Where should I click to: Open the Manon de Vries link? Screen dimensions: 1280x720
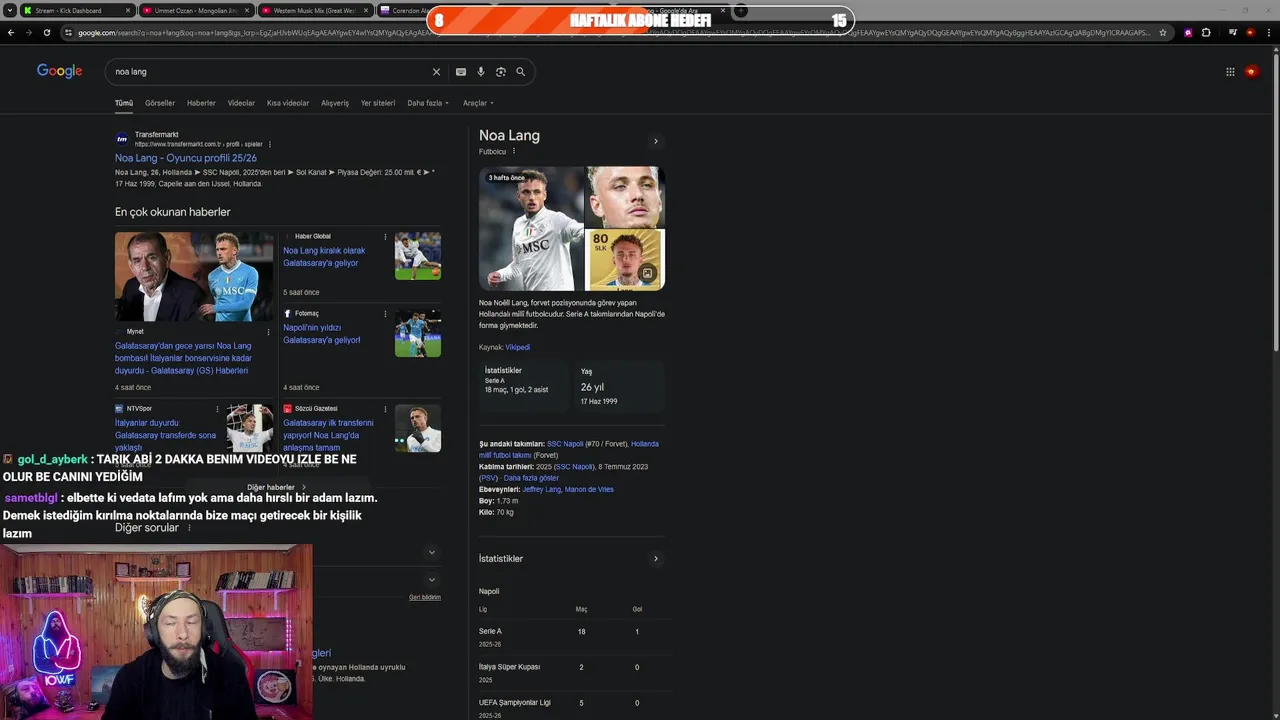(x=589, y=490)
